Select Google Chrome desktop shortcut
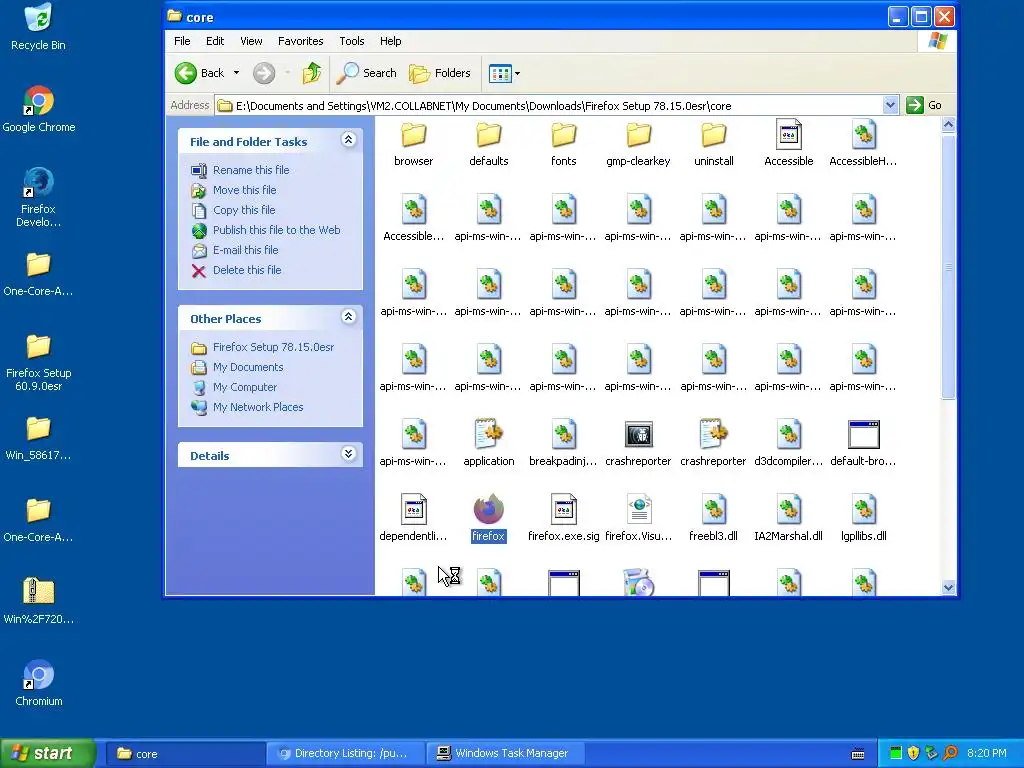1024x768 pixels. (x=39, y=108)
